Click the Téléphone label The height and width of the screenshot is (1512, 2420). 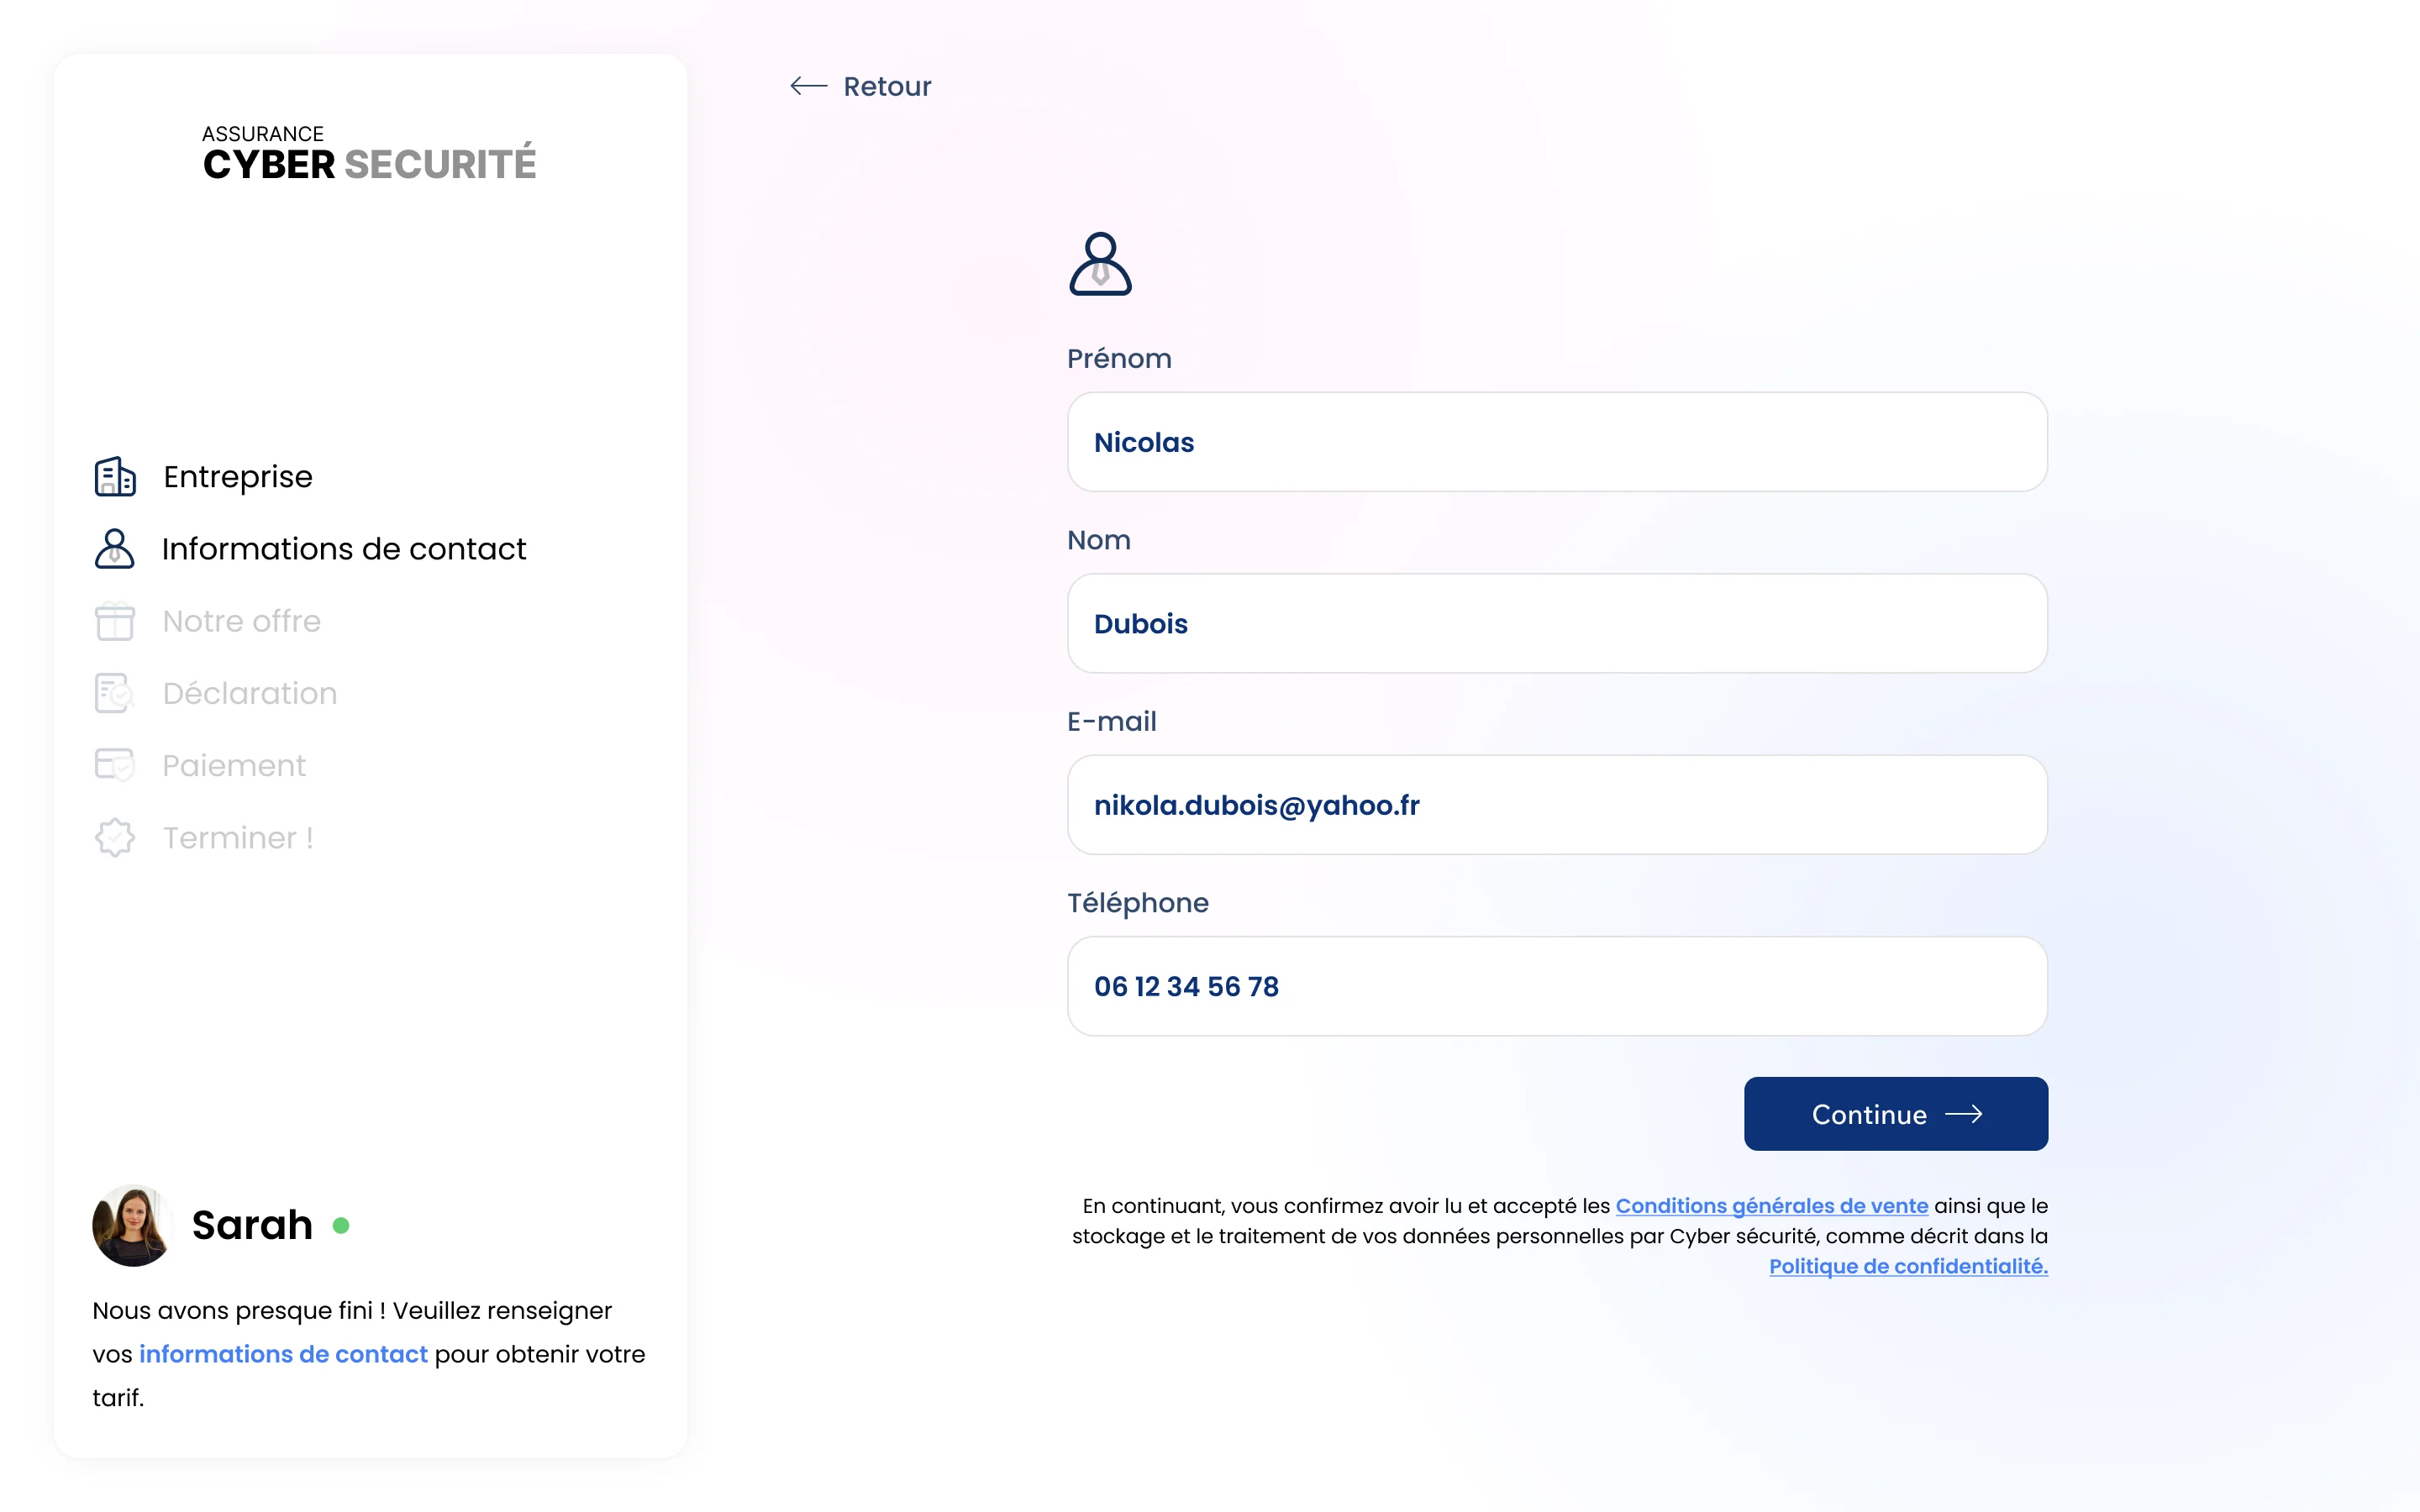(1138, 903)
